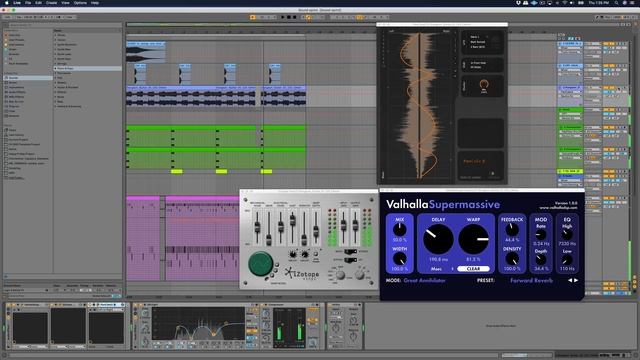This screenshot has width=640, height=360.
Task: Open the Help menu
Action: [x=95, y=3]
